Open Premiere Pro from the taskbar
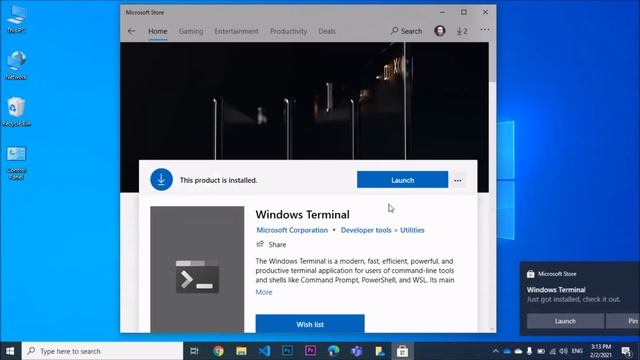This screenshot has height=360, width=640. [x=310, y=351]
